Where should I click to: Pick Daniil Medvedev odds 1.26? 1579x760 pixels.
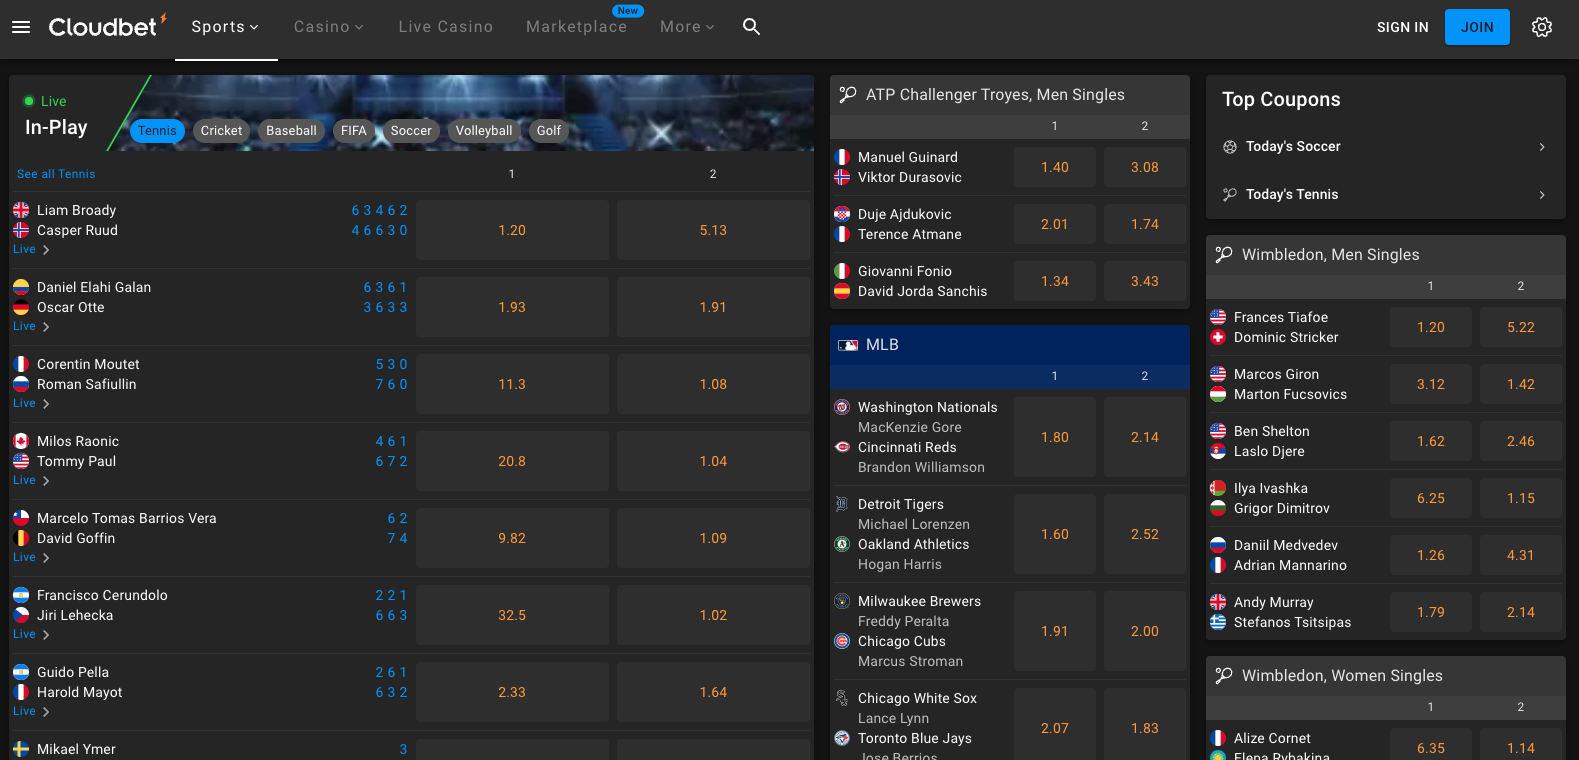[1431, 555]
